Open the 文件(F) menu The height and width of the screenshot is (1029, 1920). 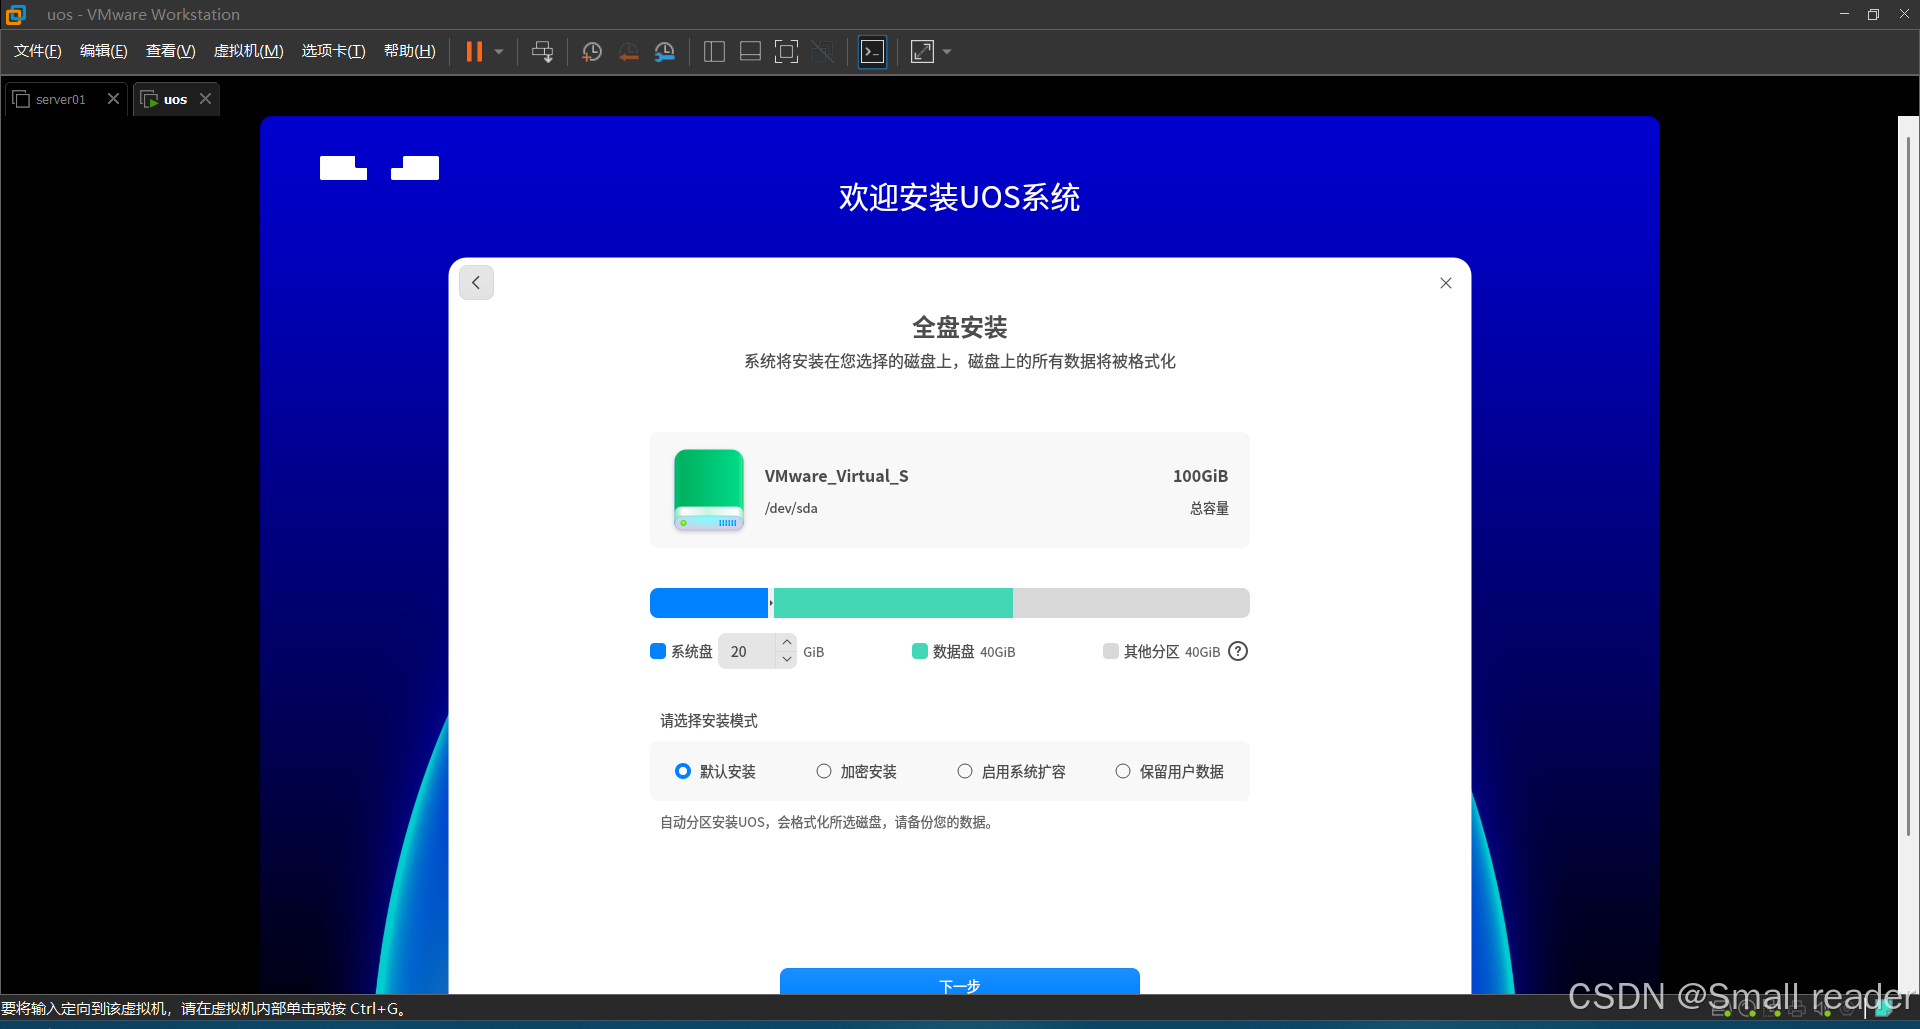coord(38,51)
